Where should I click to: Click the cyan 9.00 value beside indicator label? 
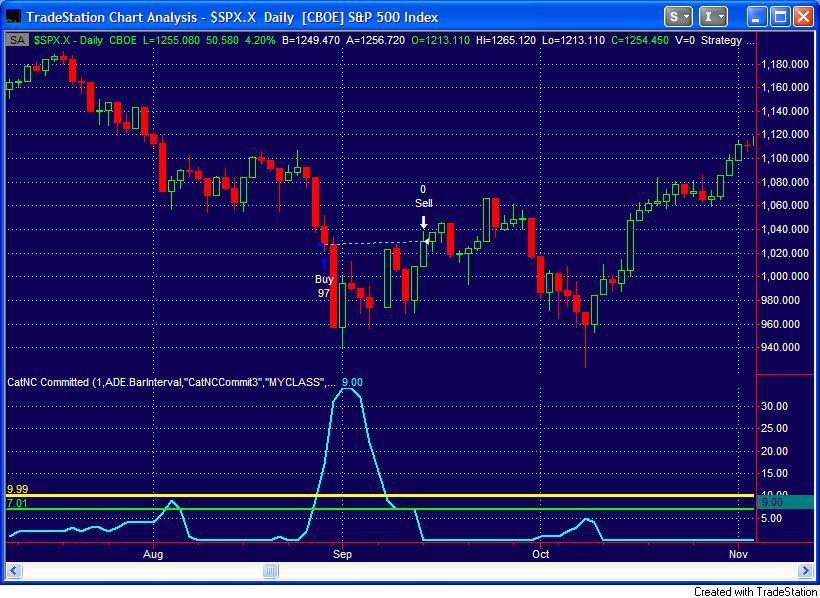pyautogui.click(x=352, y=382)
